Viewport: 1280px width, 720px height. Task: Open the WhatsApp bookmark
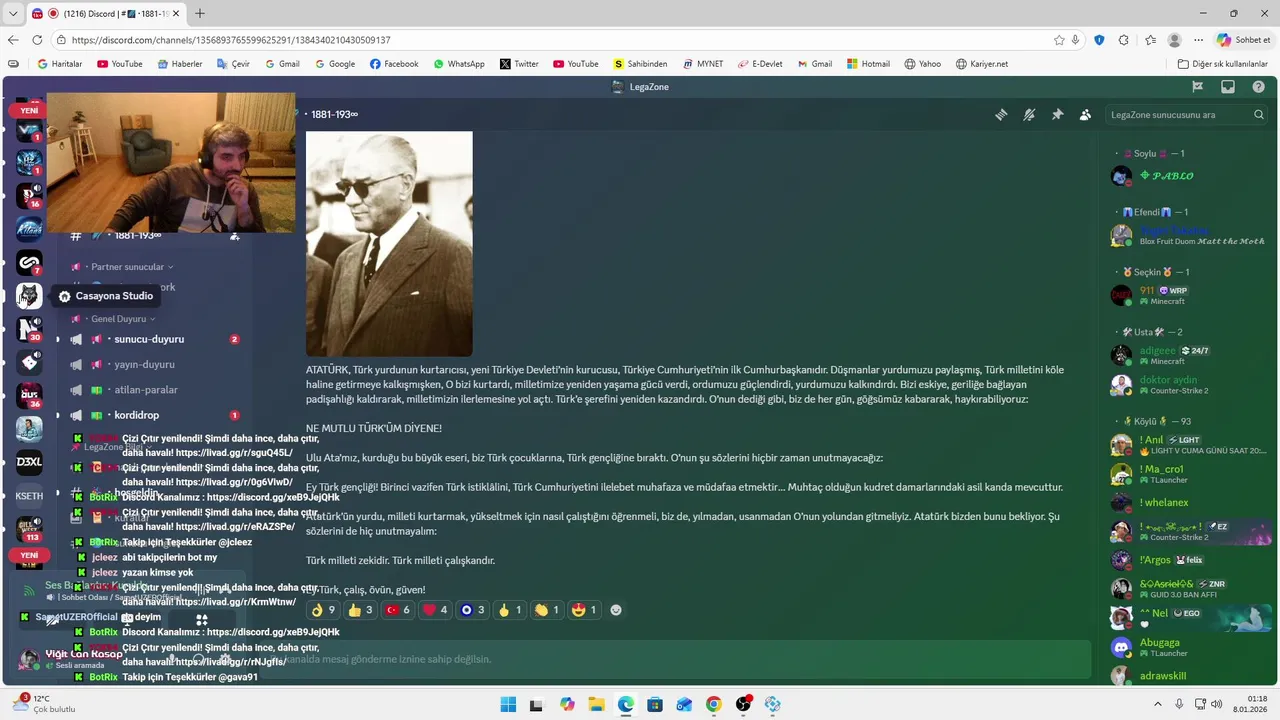point(458,64)
